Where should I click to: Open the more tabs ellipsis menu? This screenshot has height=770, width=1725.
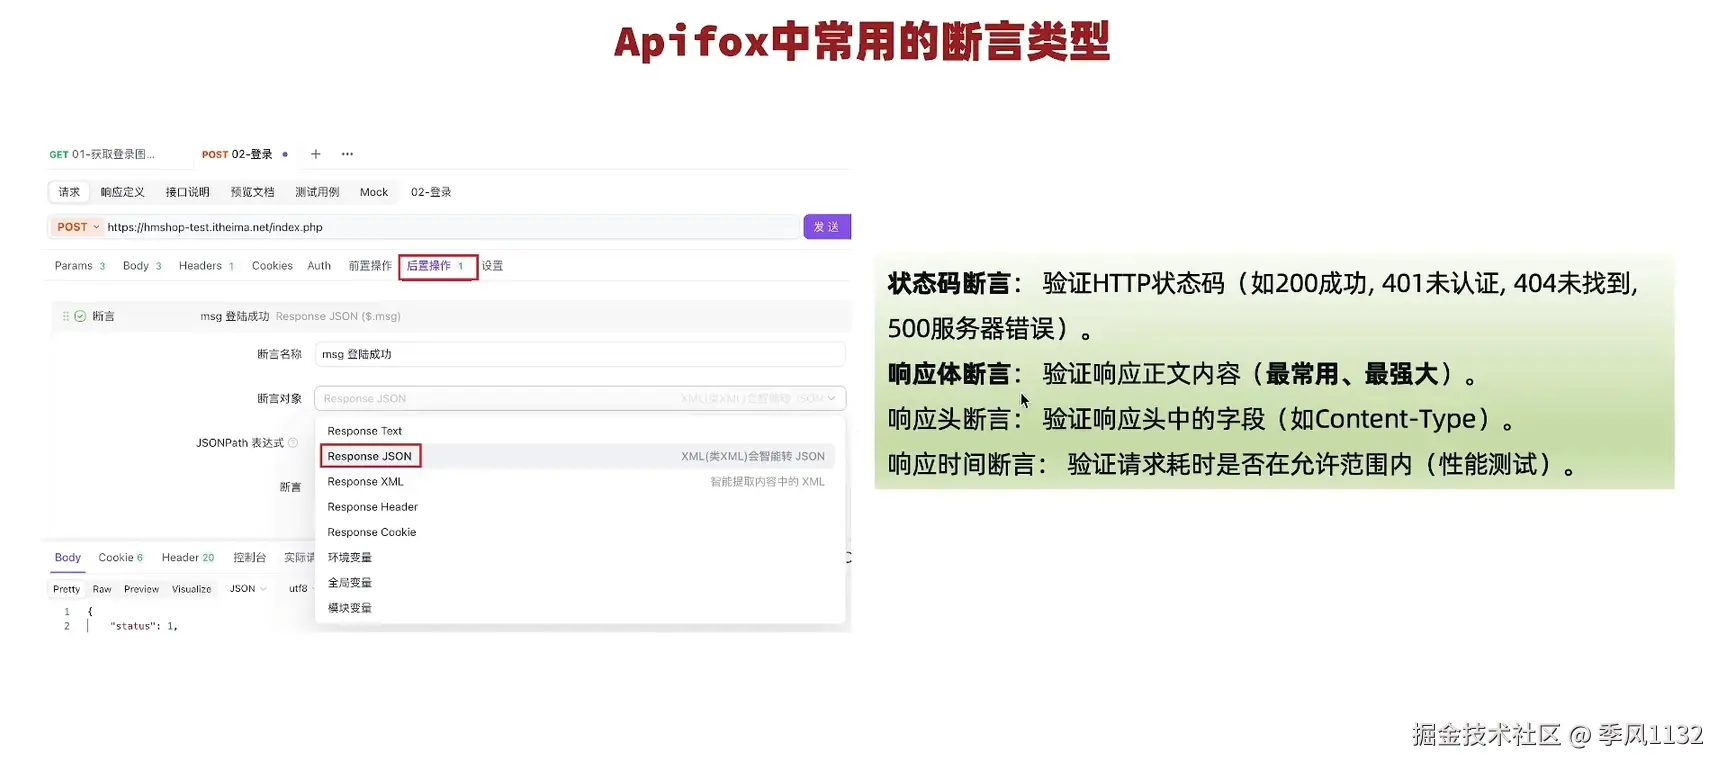[x=347, y=154]
